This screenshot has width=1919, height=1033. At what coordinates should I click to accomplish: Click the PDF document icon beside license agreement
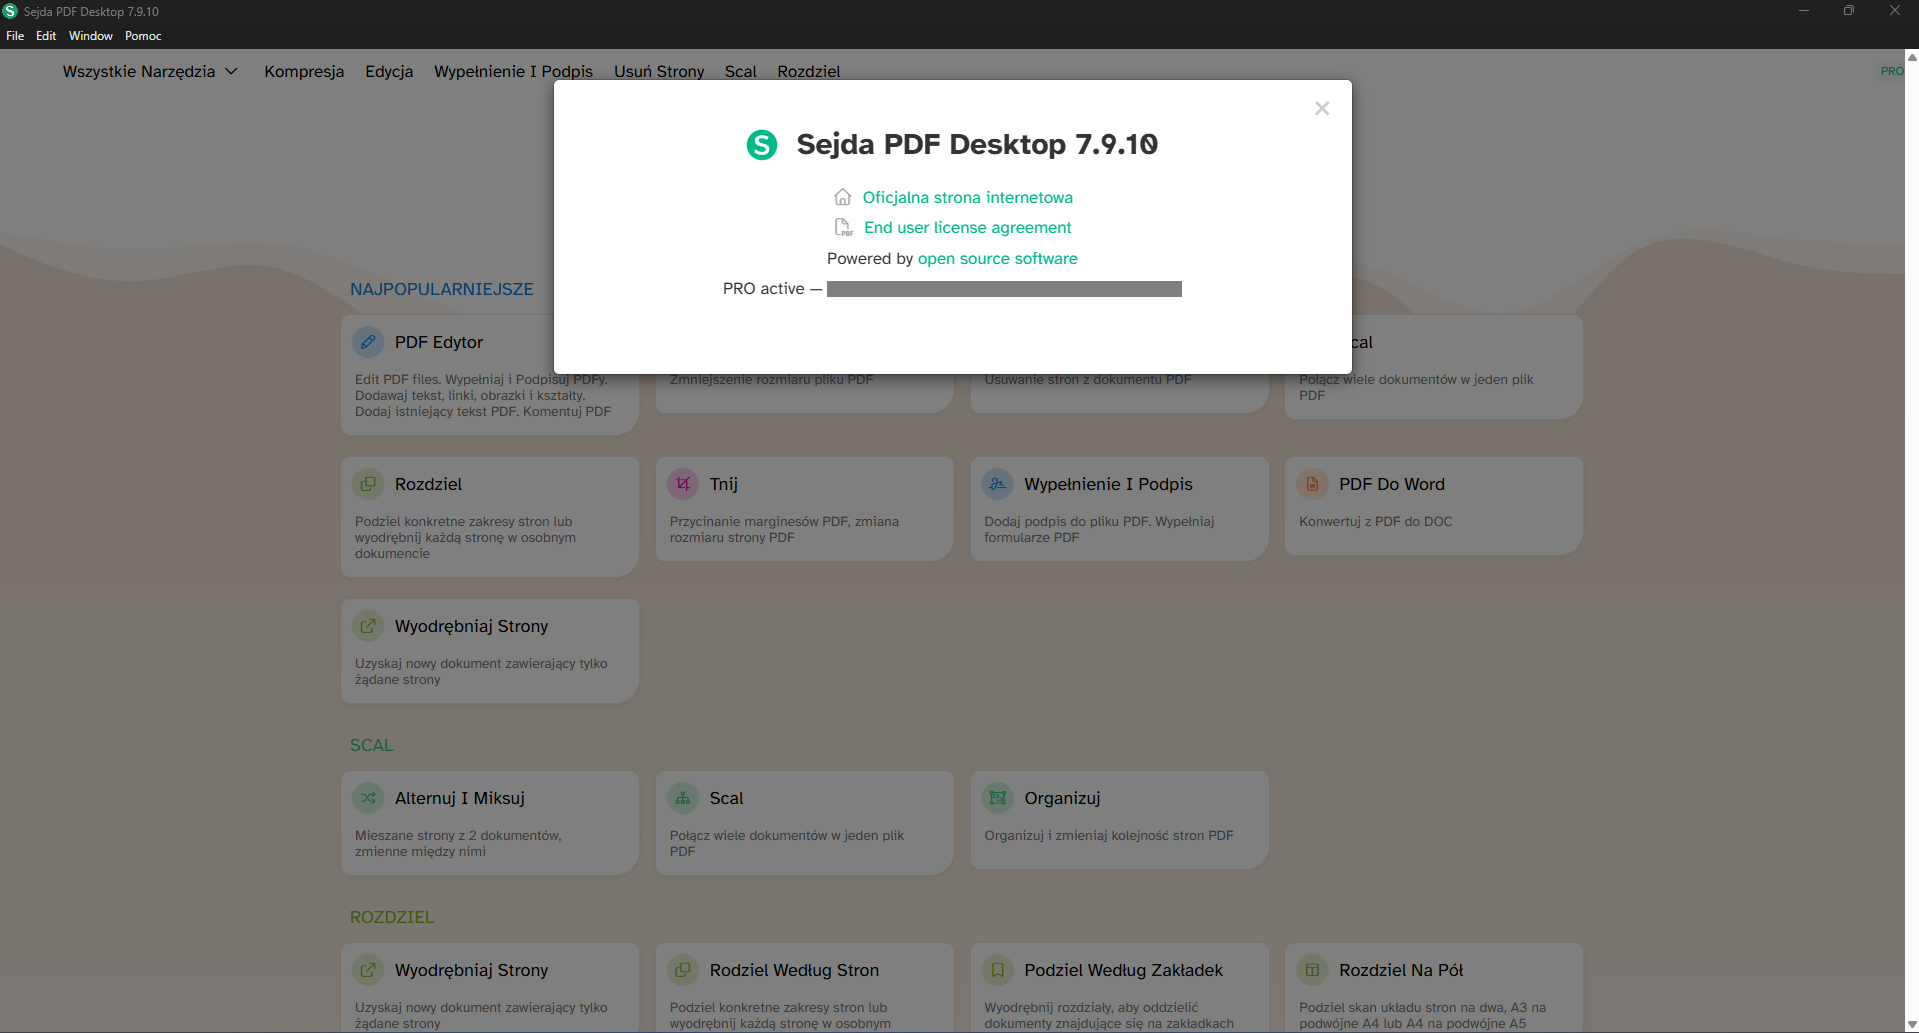click(844, 228)
